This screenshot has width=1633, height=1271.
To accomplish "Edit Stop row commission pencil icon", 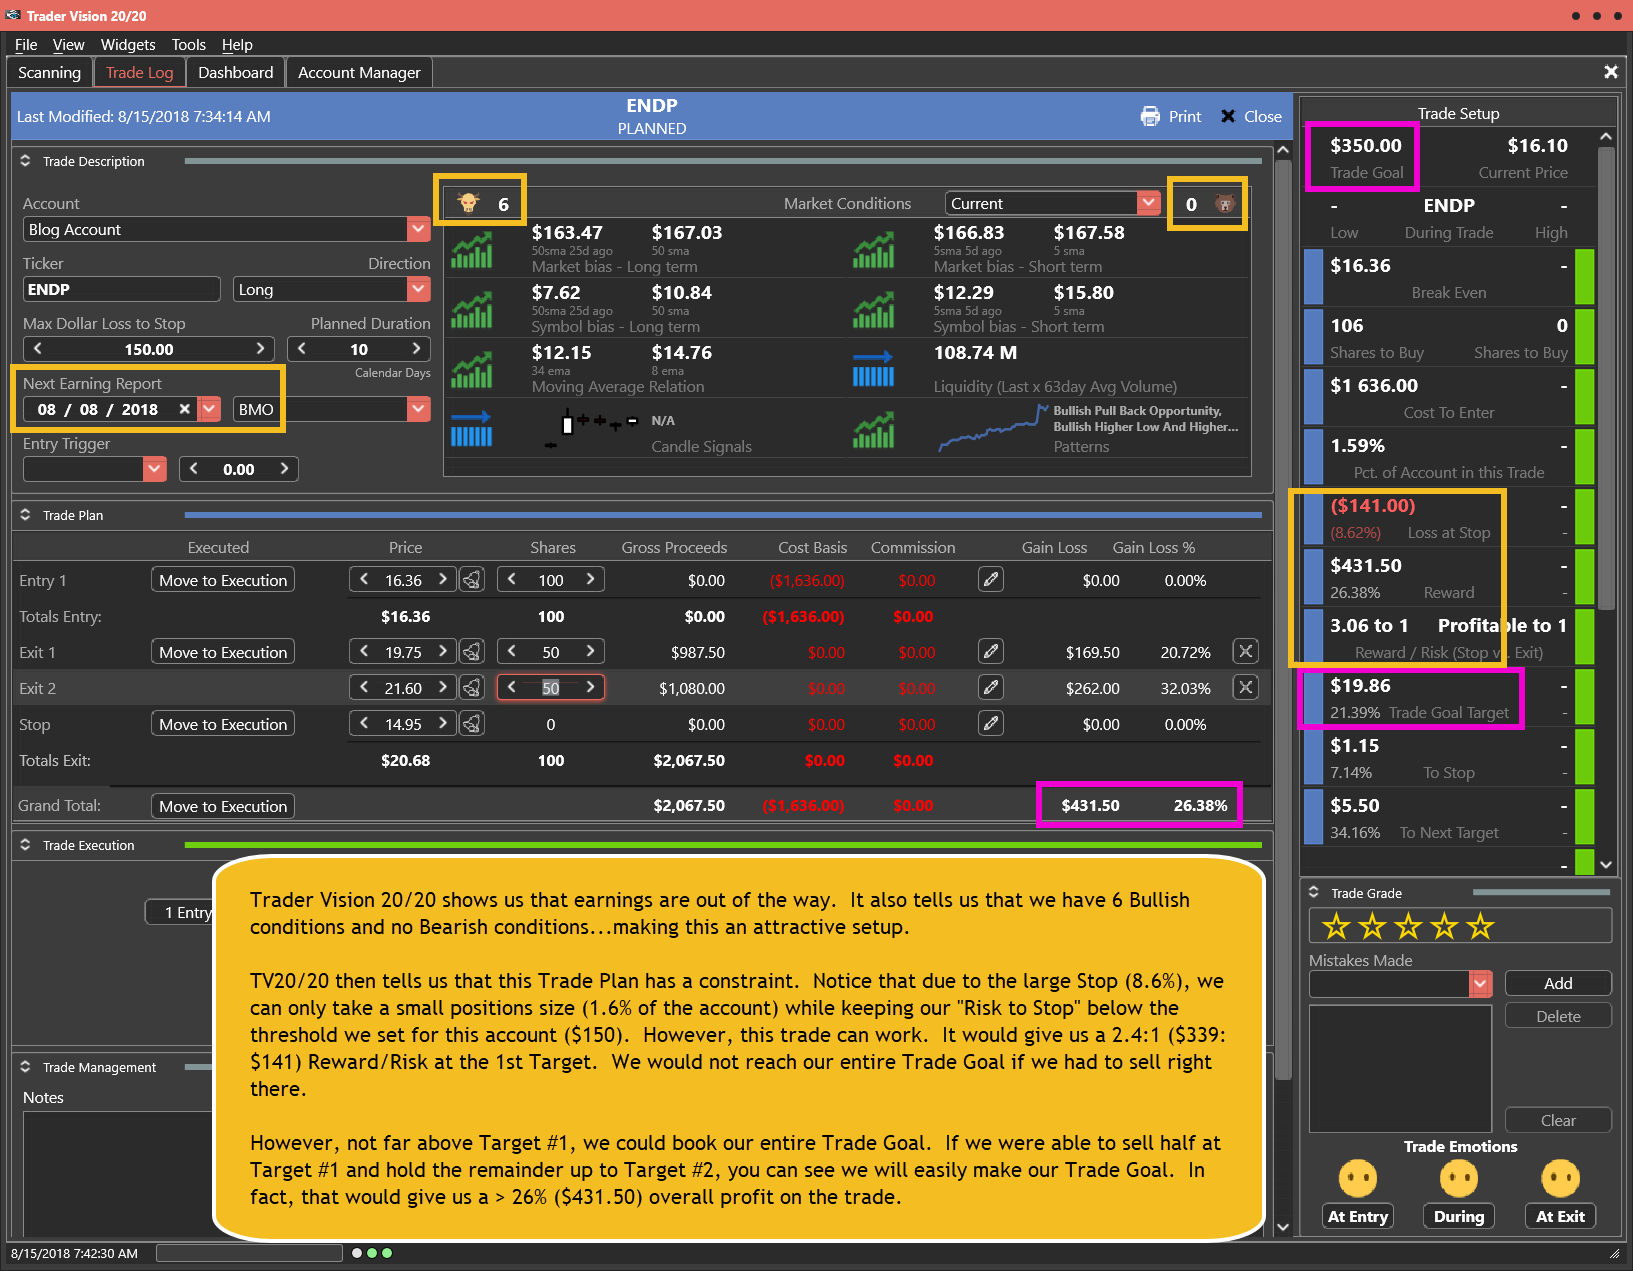I will coord(991,724).
